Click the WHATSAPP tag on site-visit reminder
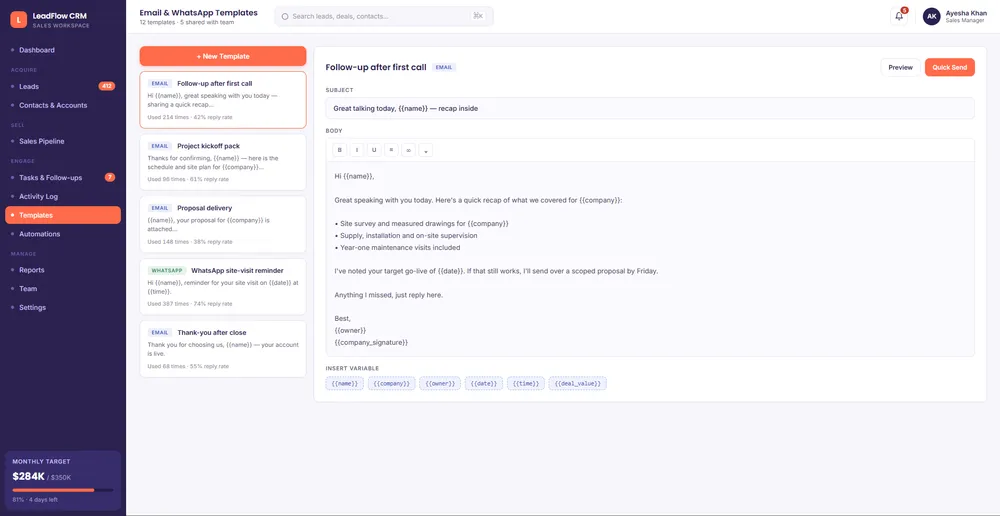This screenshot has height=516, width=1000. tap(166, 270)
